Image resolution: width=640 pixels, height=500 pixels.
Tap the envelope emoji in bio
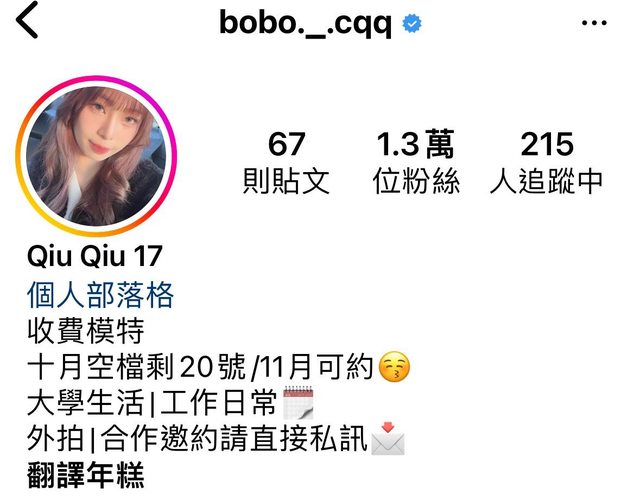(388, 439)
